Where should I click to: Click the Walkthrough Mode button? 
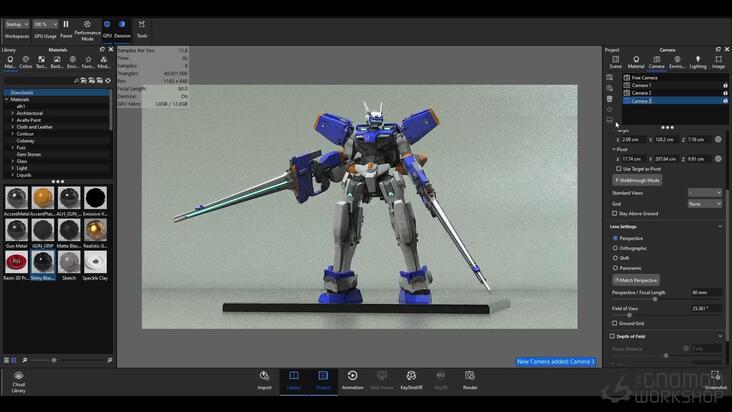click(637, 180)
